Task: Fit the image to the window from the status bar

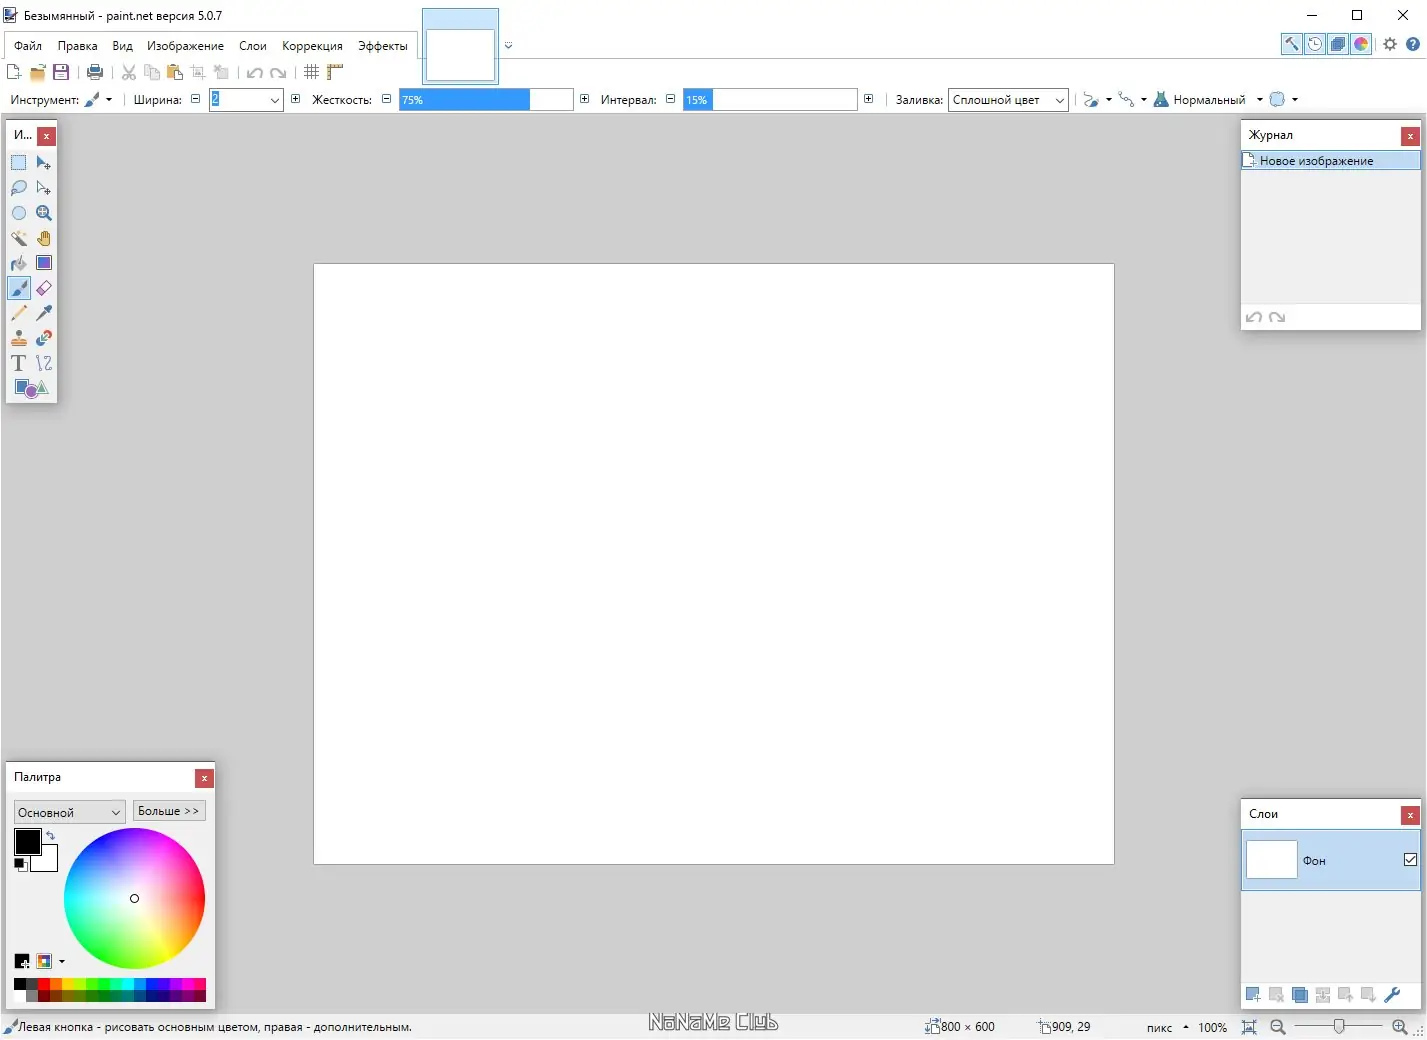Action: [x=1249, y=1027]
